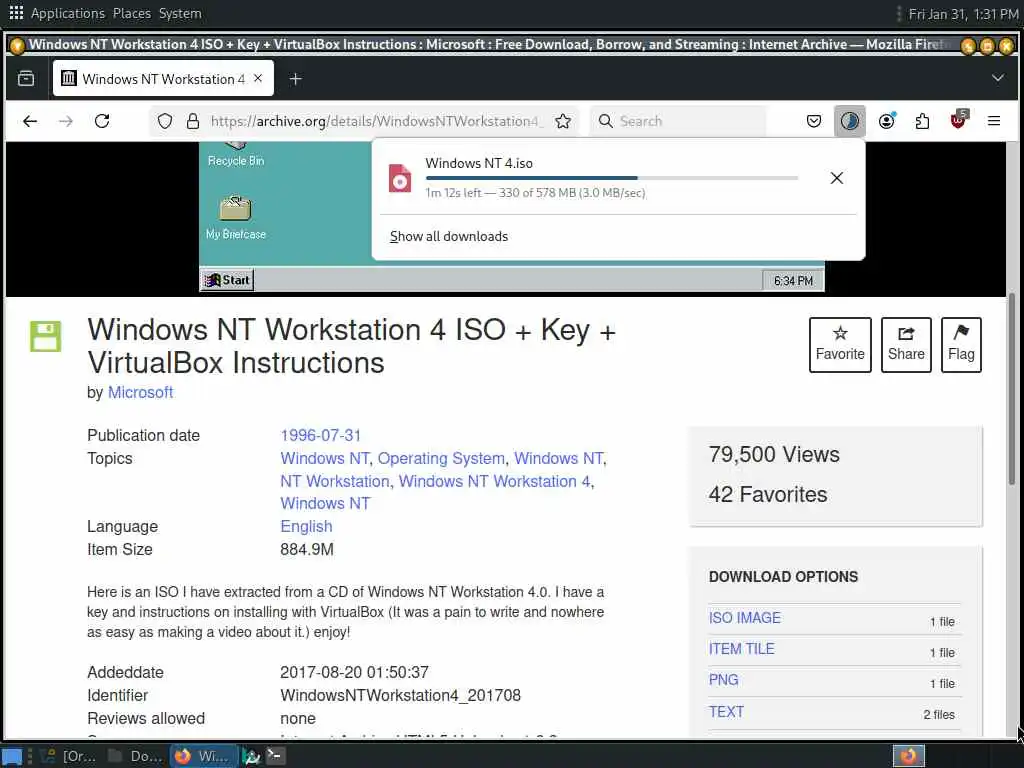Select the identifier WindowsNTWorkstation4_201708 text

tap(400, 696)
